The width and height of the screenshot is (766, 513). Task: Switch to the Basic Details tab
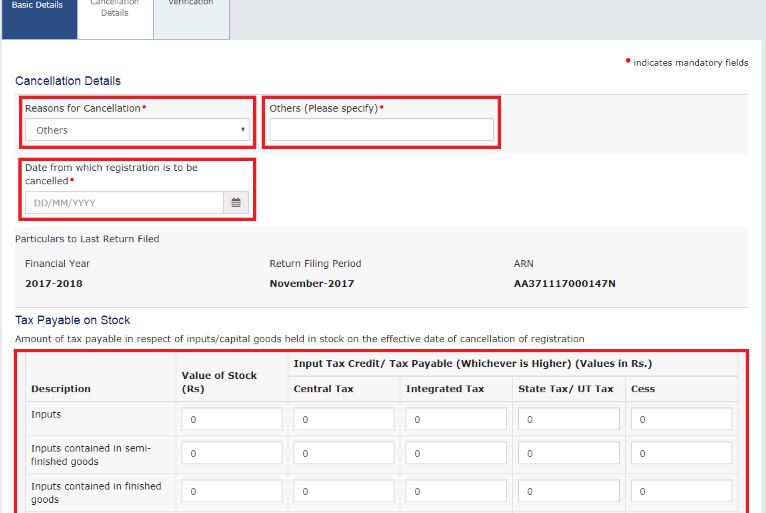(38, 7)
